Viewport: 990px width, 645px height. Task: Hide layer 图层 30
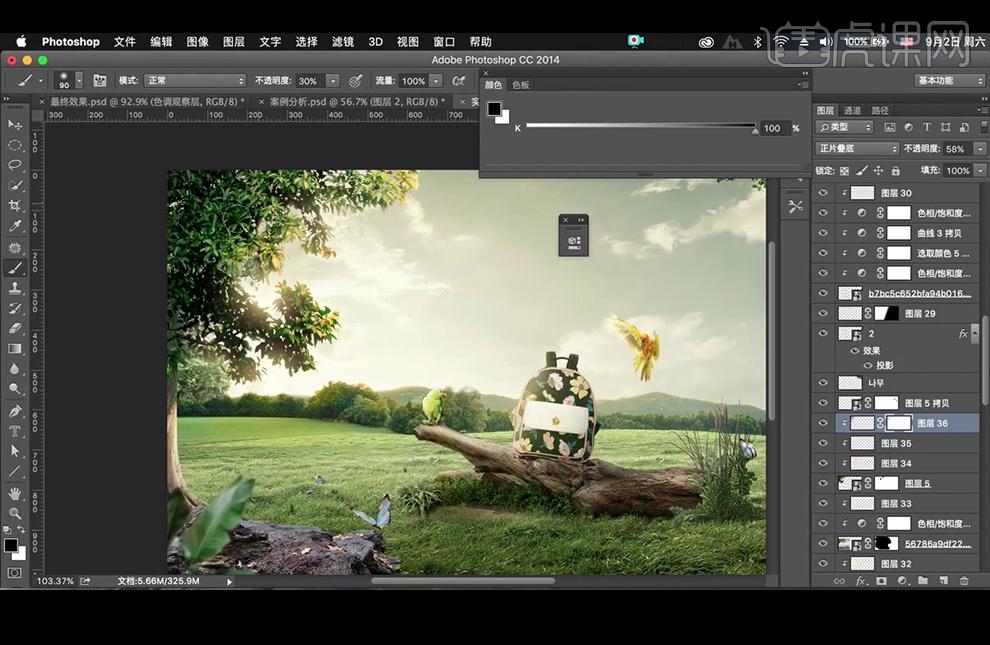coord(823,193)
